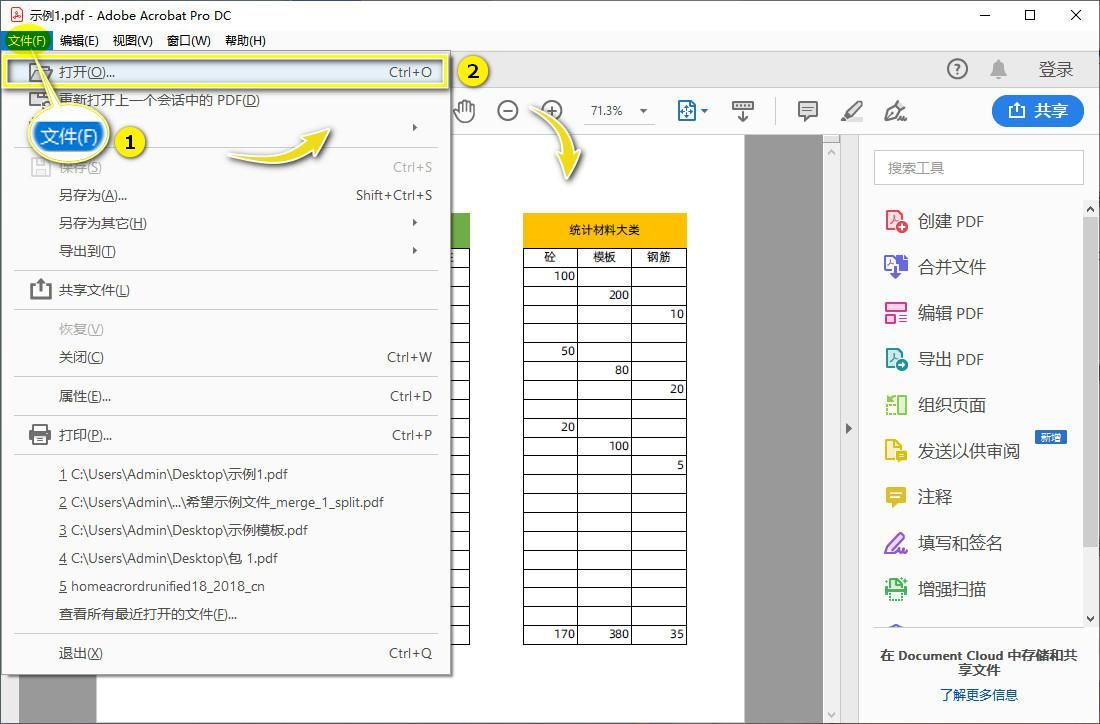Click column header 模板
1100x724 pixels.
[x=604, y=257]
